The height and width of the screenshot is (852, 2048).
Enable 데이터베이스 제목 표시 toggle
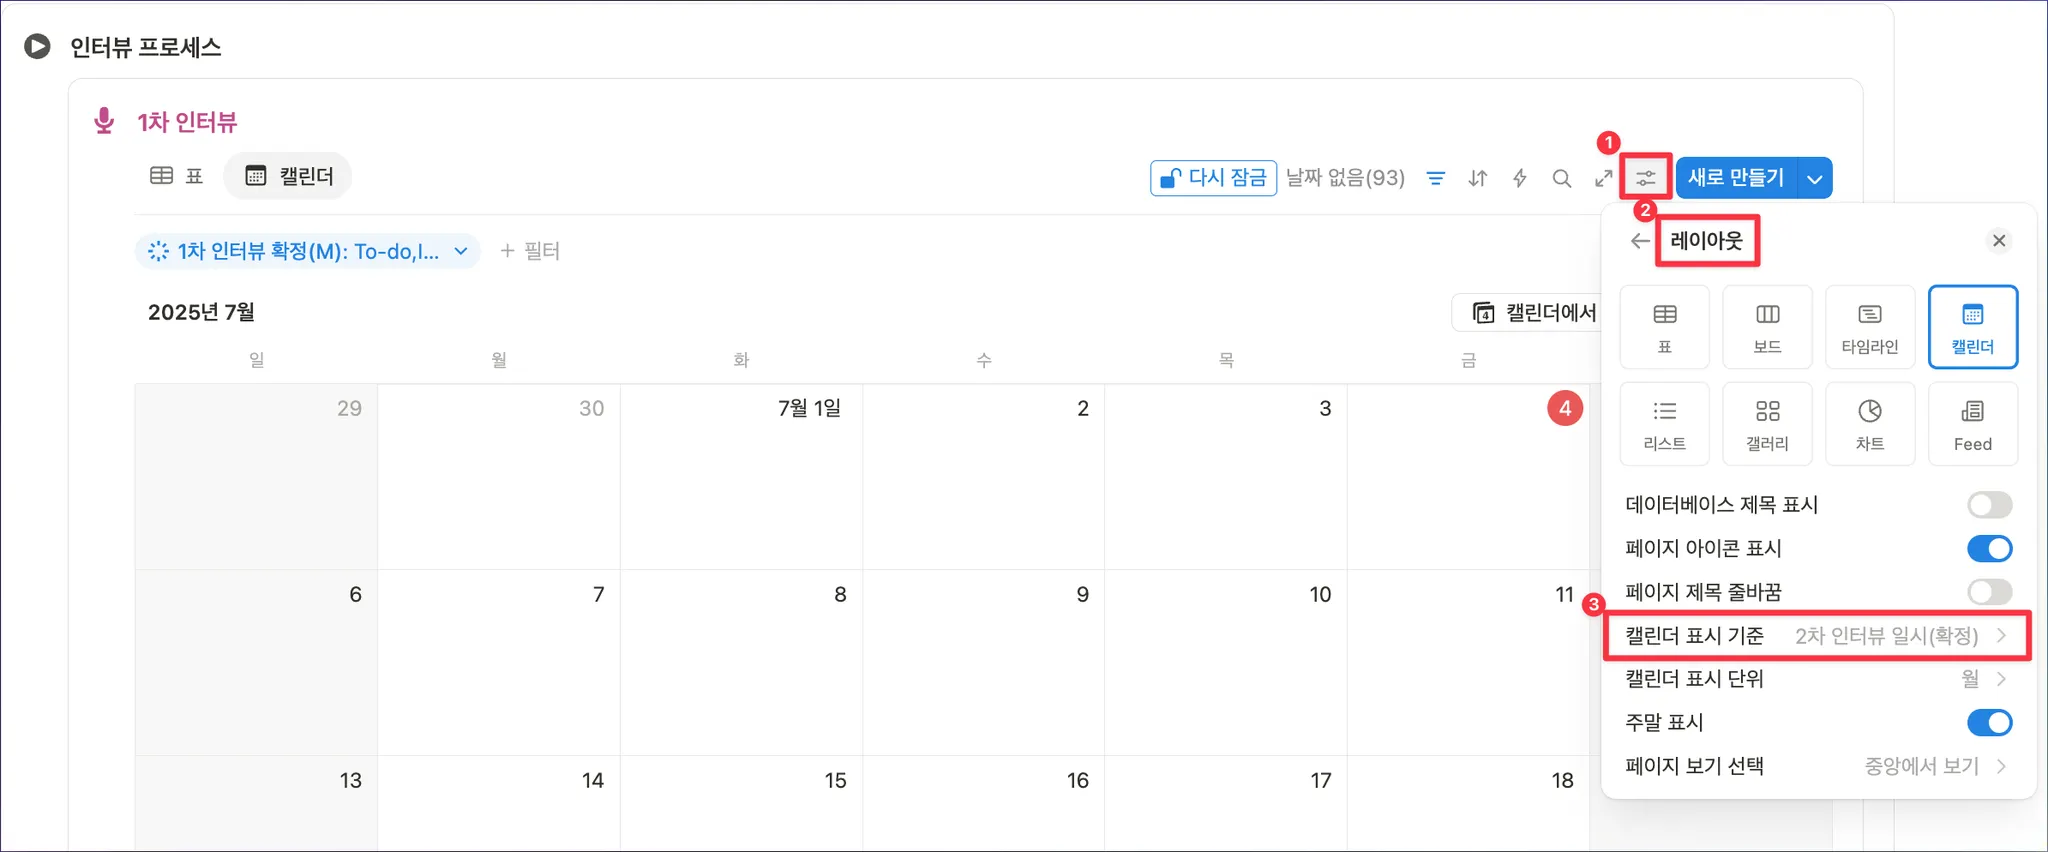[1989, 505]
